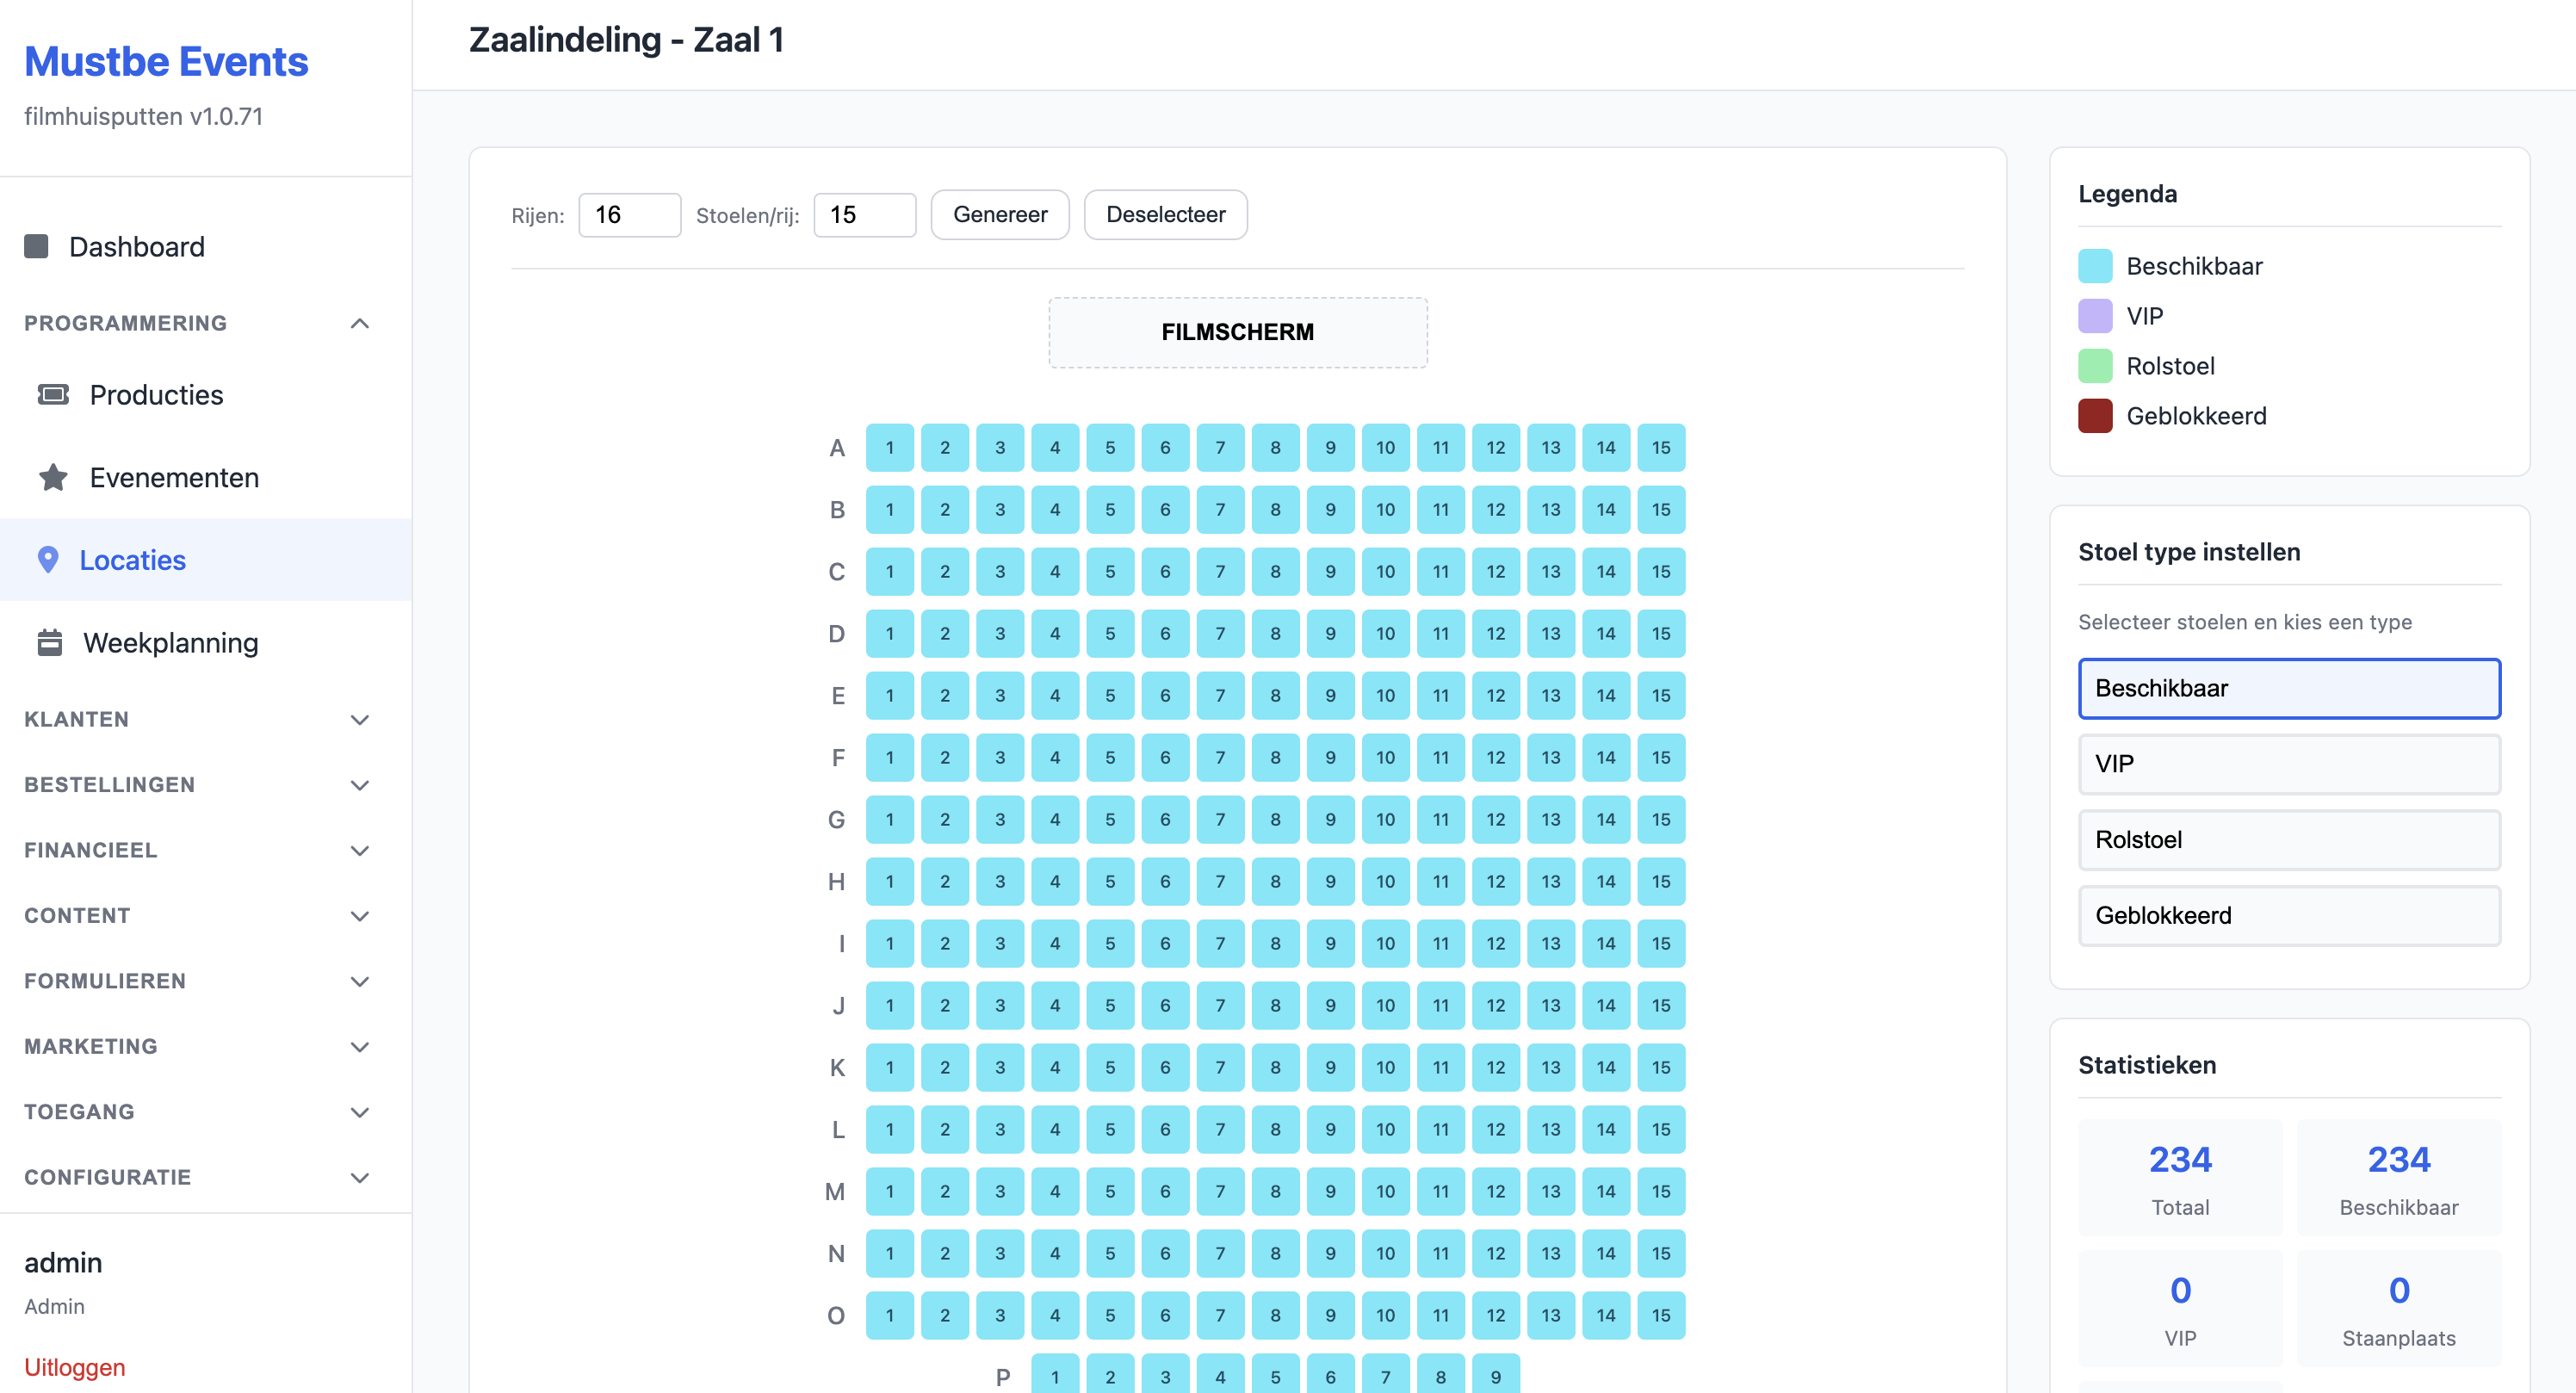Click the VIP purple legend swatch

coord(2094,316)
